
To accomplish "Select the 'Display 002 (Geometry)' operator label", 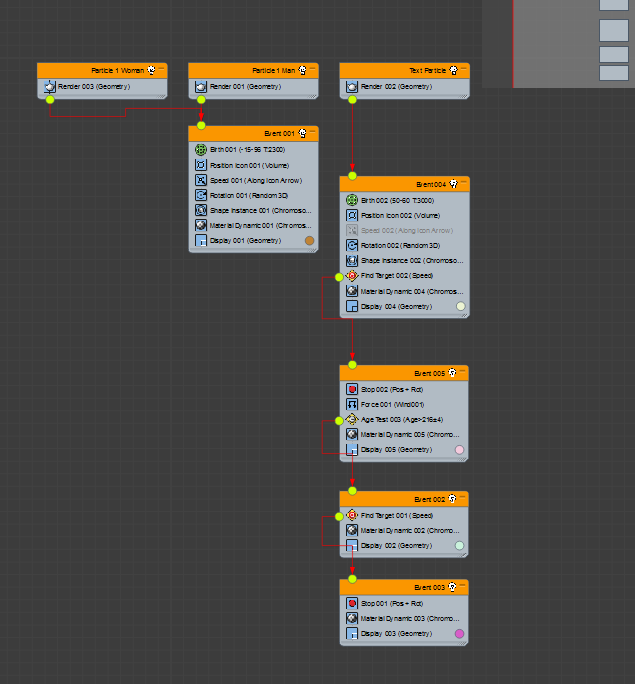I will pyautogui.click(x=396, y=546).
